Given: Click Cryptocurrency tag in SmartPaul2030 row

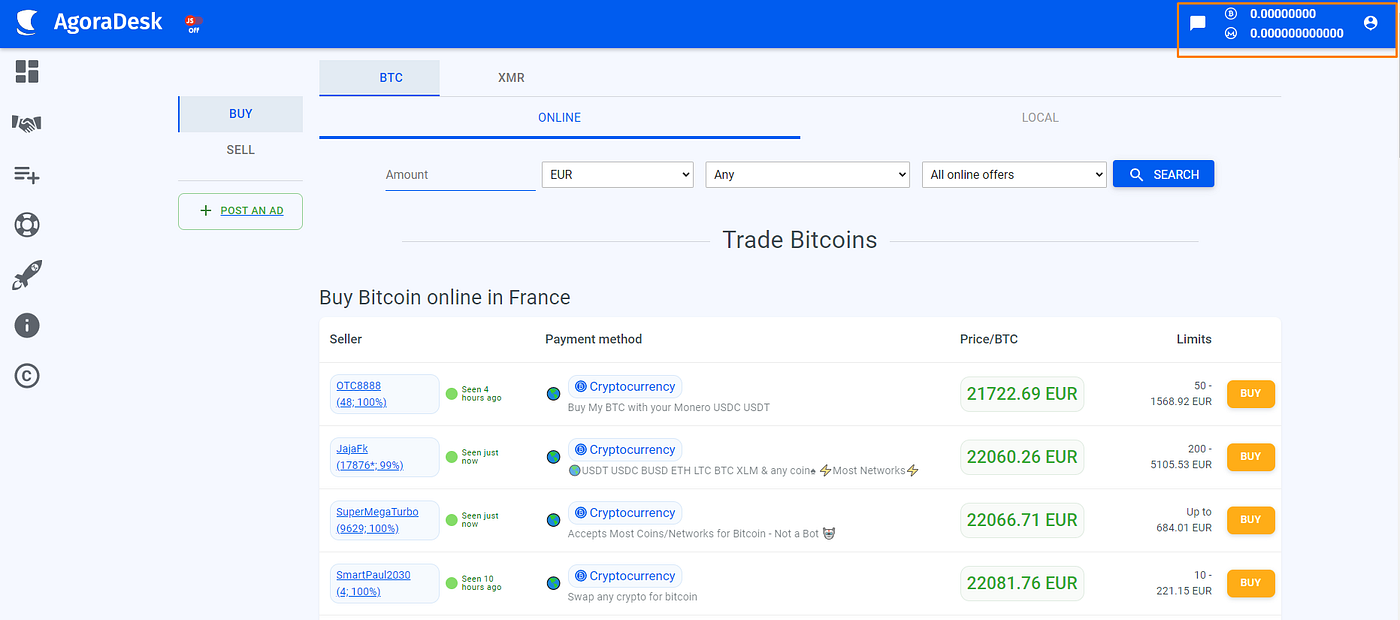Looking at the screenshot, I should tap(625, 576).
